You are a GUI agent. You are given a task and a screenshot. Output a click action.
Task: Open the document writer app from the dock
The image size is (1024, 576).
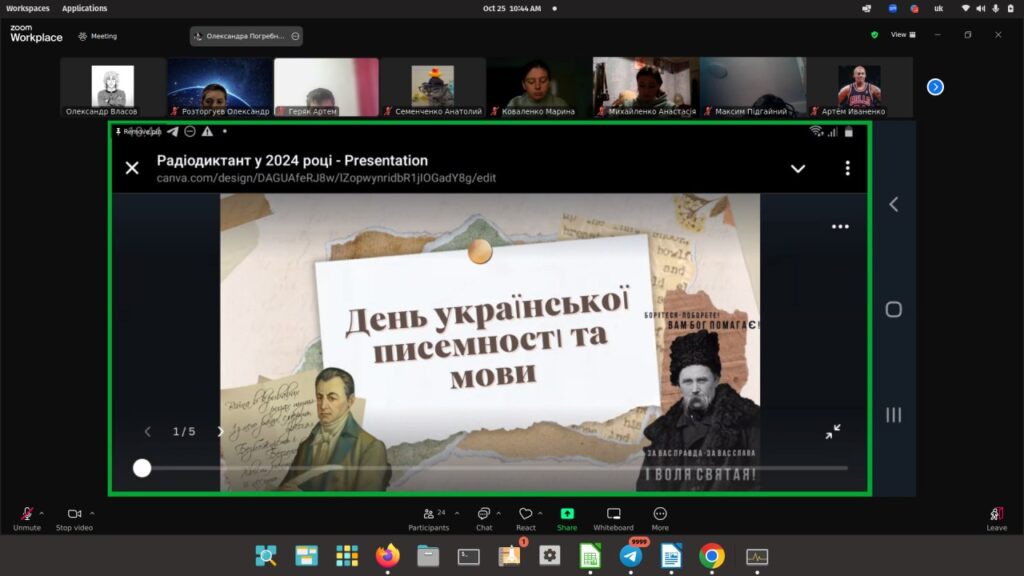click(x=671, y=556)
